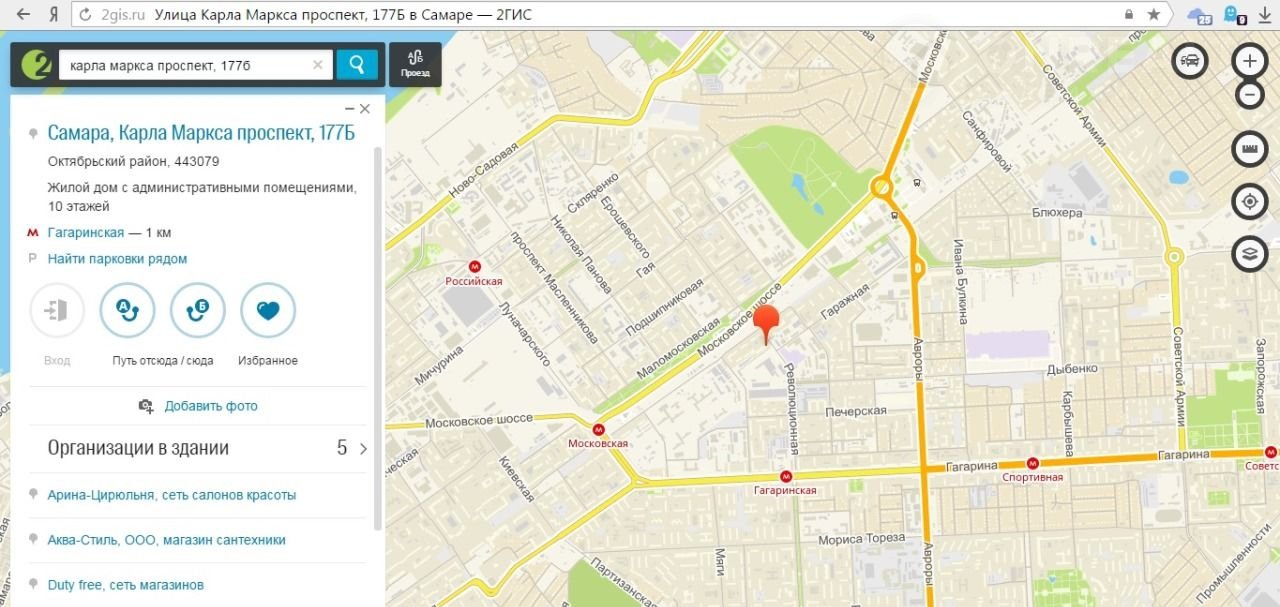Open the Проезд route planner
This screenshot has width=1280, height=607.
(415, 65)
